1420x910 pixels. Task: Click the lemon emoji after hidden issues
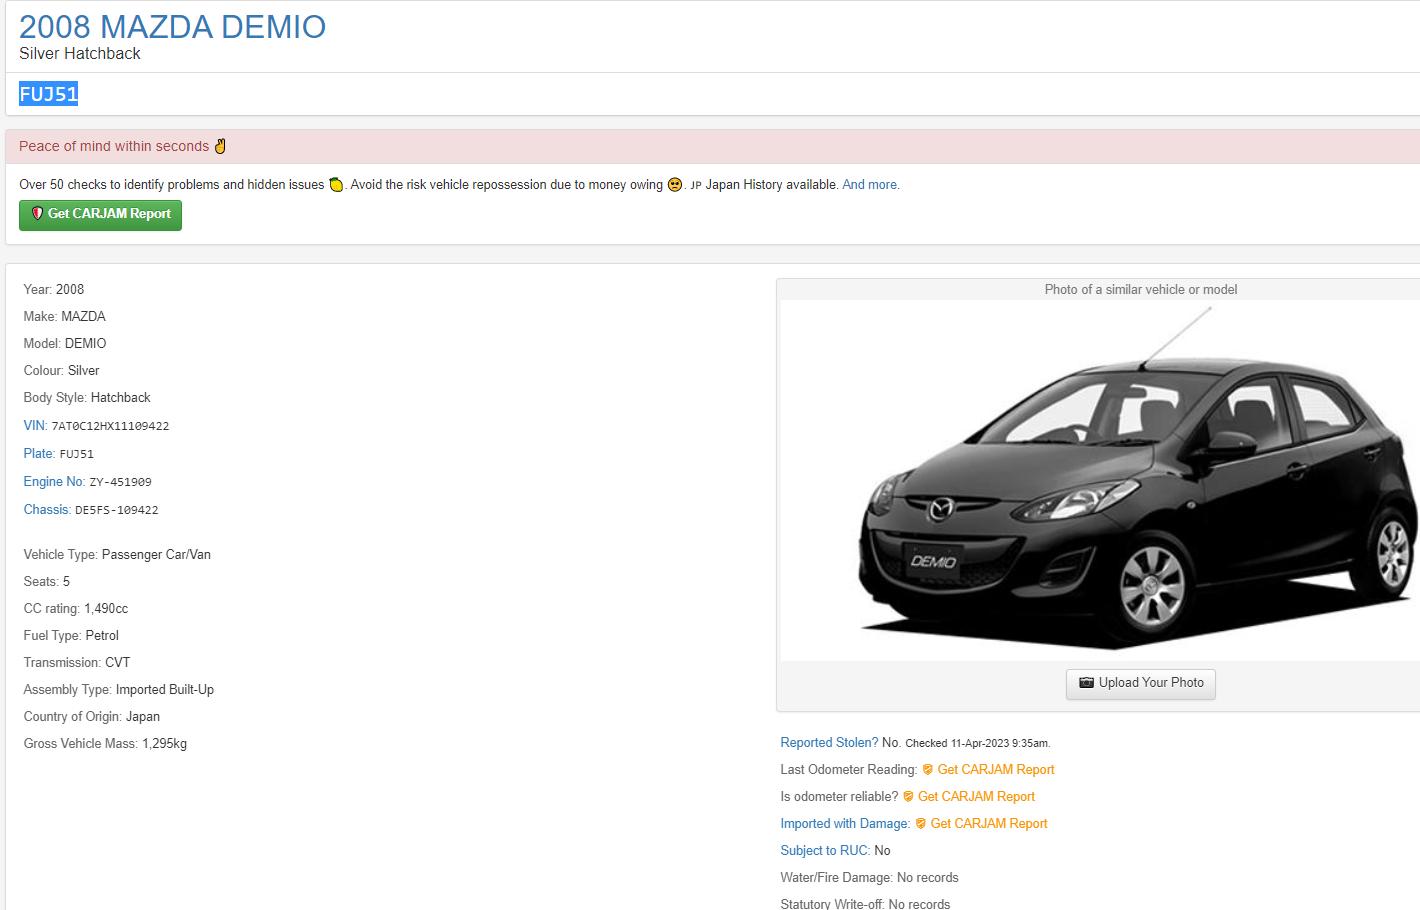(336, 185)
